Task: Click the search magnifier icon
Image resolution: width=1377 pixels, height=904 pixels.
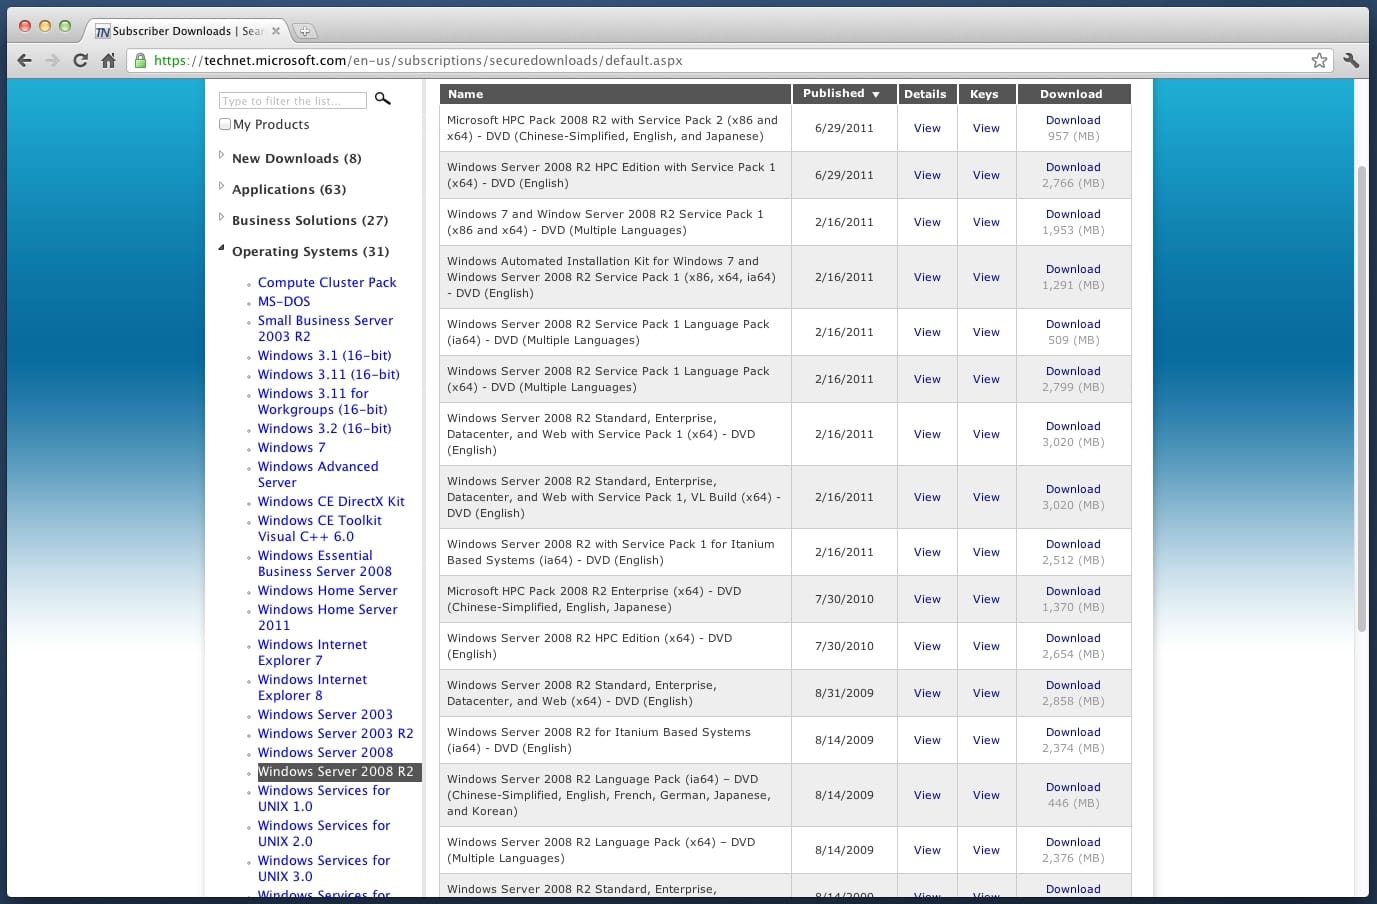Action: [383, 99]
